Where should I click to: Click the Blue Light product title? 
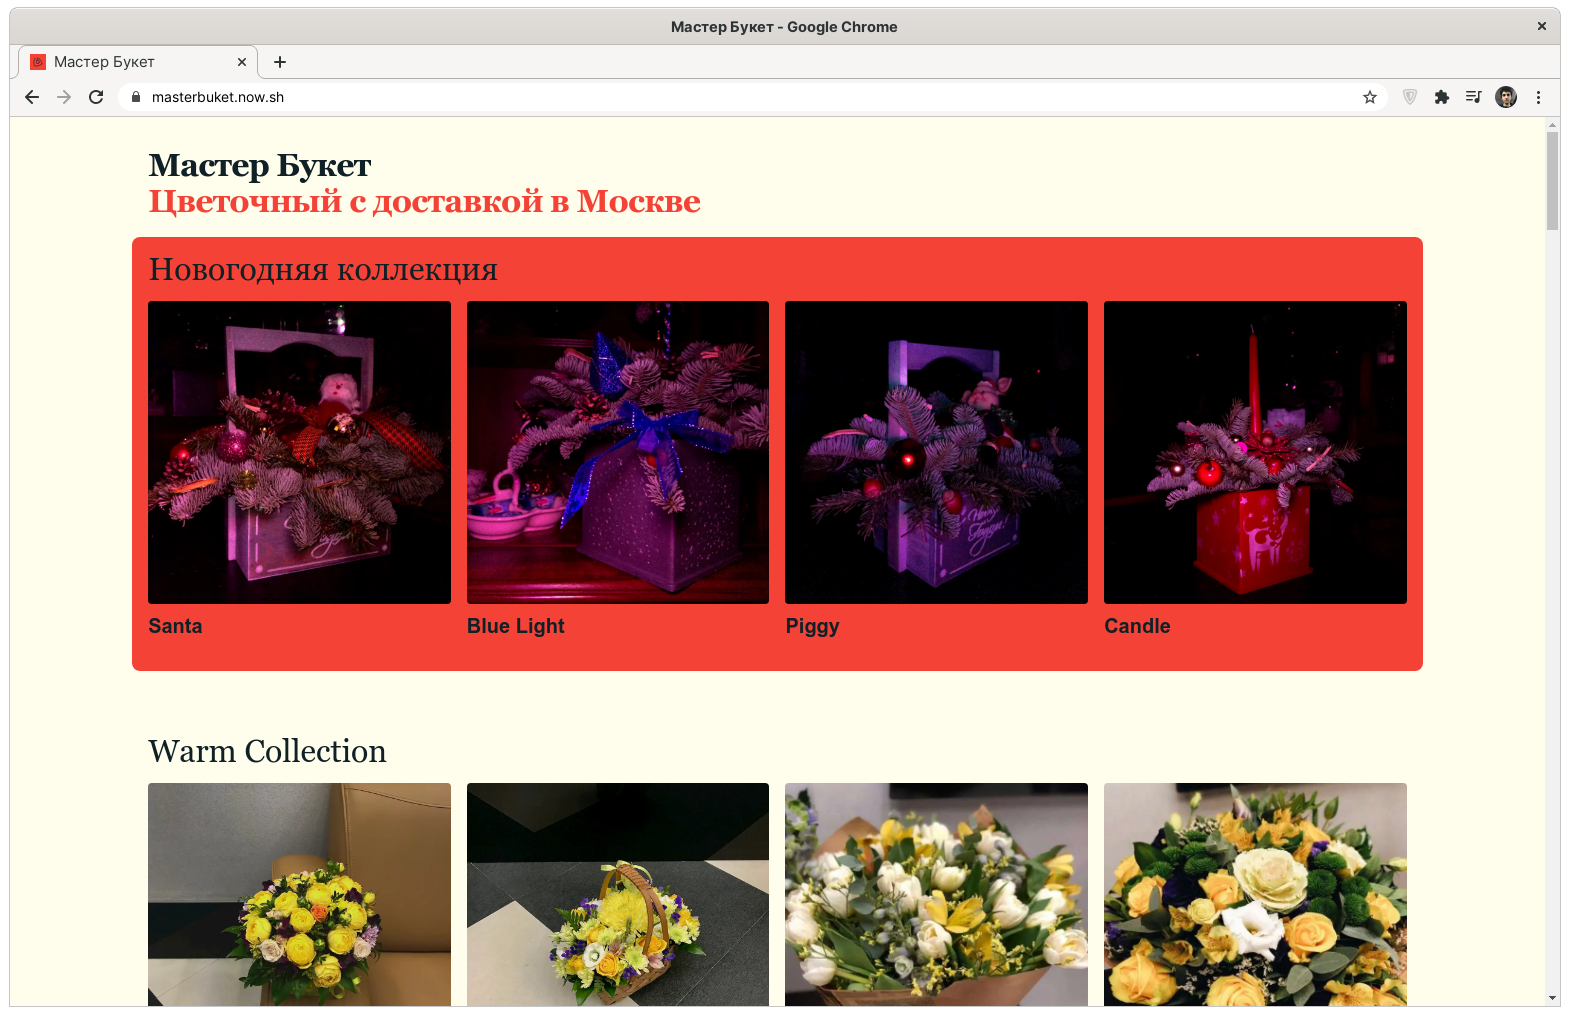pyautogui.click(x=516, y=626)
